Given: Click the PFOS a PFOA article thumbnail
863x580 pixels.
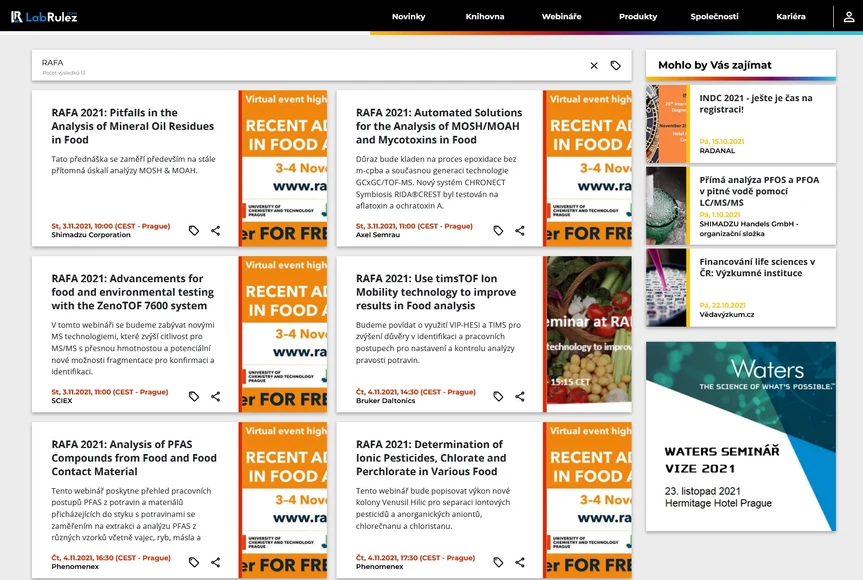Looking at the screenshot, I should point(667,206).
